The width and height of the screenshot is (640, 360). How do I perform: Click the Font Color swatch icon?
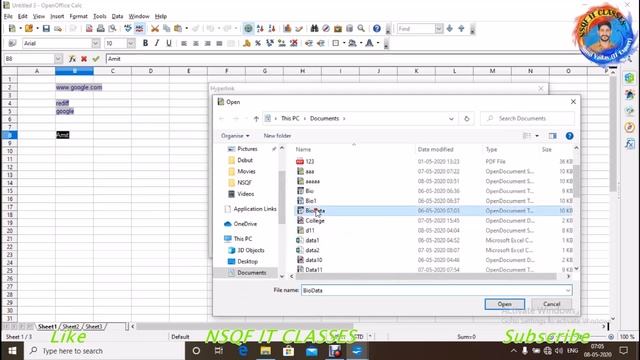(369, 43)
